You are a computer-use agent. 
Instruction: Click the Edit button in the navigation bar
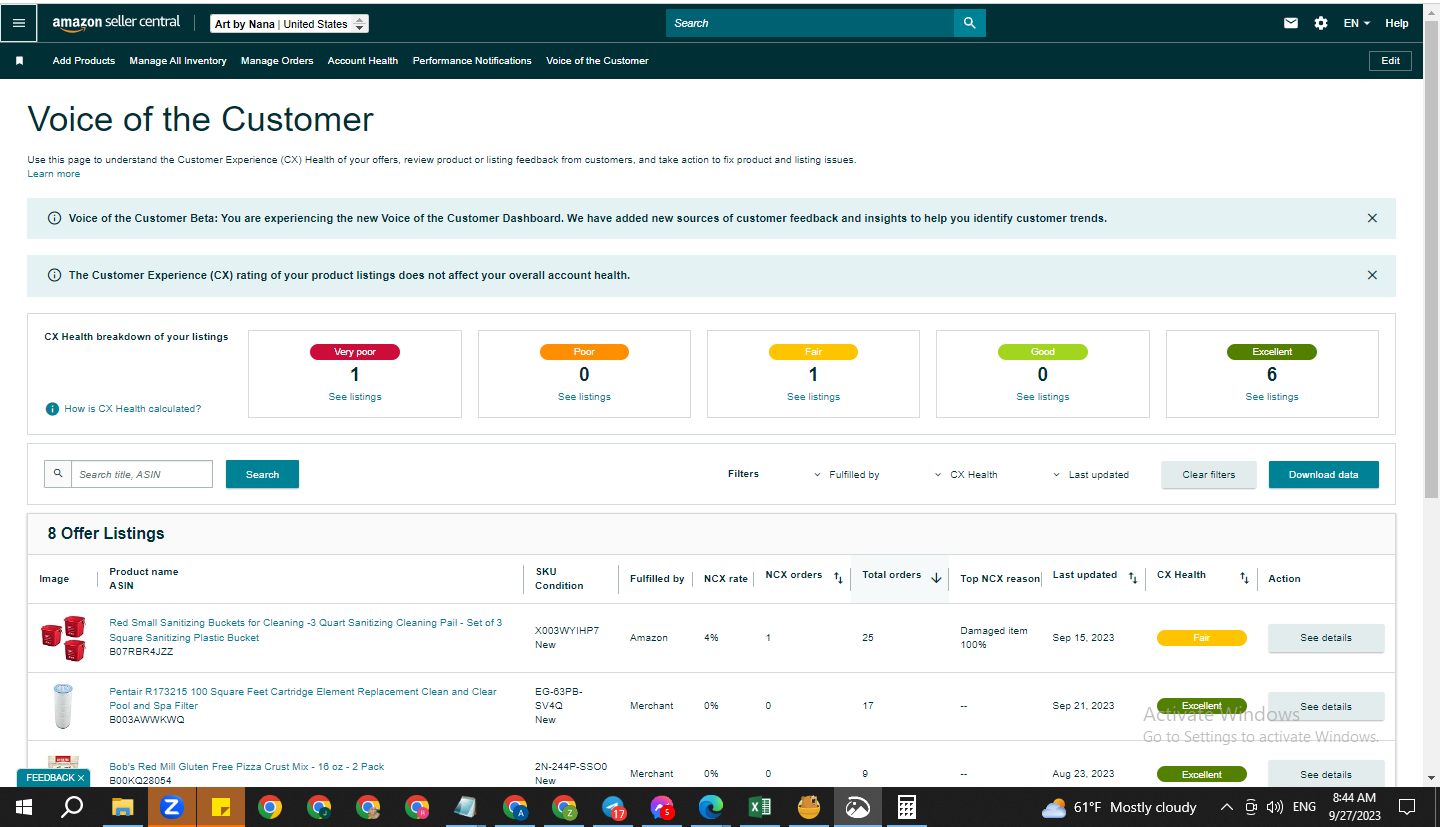coord(1390,61)
